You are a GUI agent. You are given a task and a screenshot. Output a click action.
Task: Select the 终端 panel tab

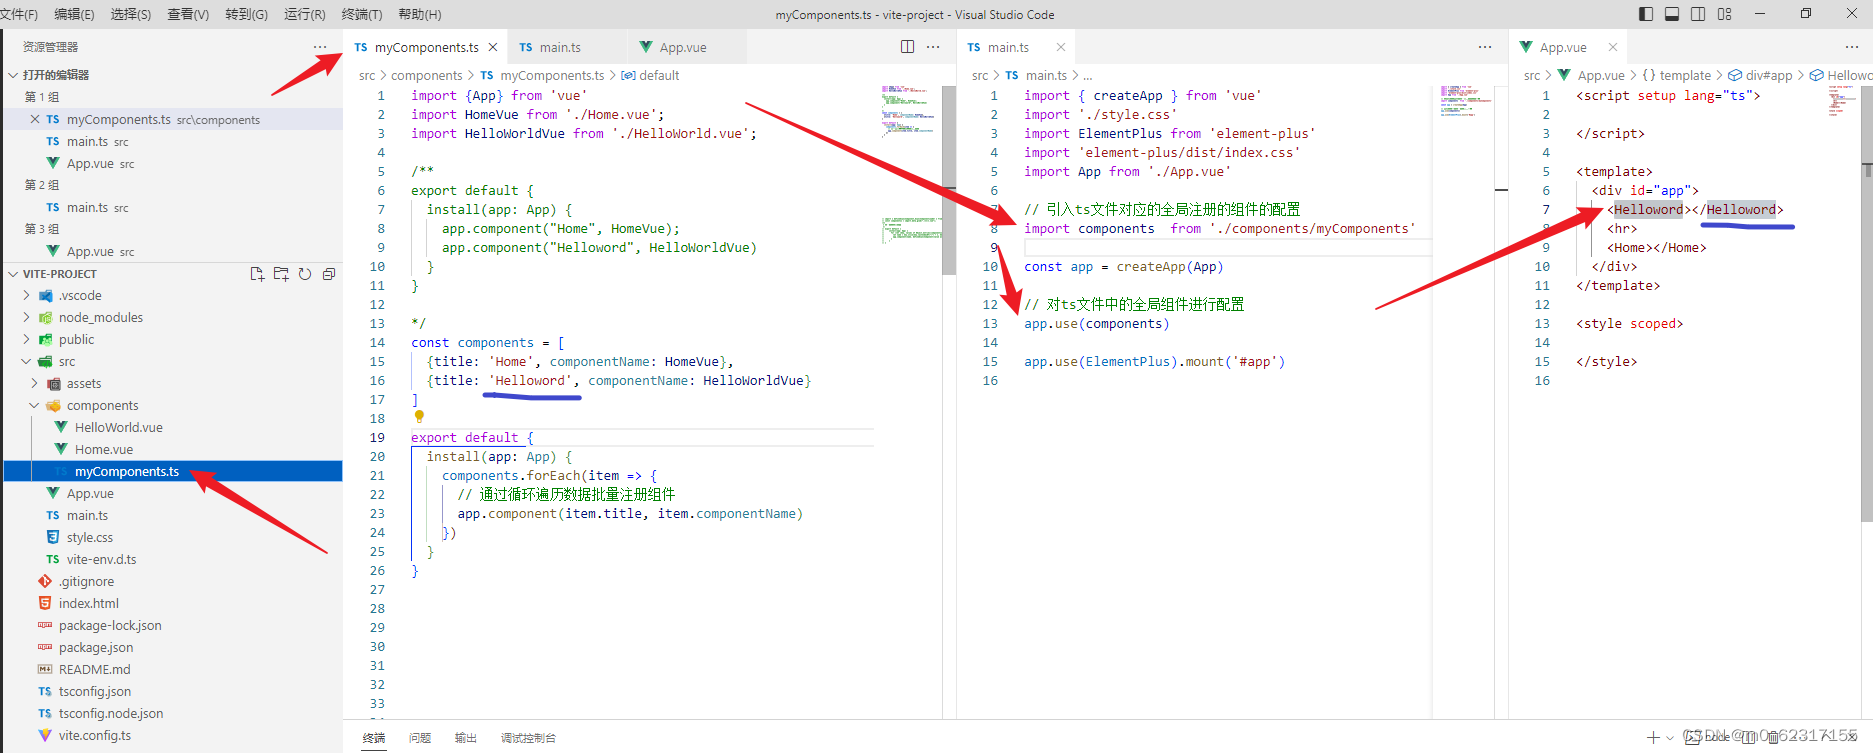pos(374,738)
